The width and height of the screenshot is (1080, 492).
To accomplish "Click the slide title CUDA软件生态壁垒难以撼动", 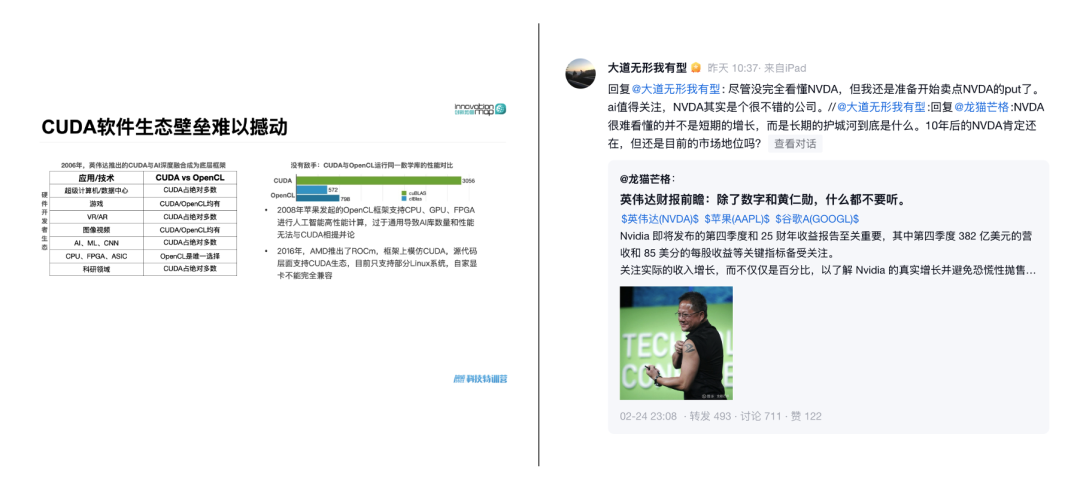I will 164,127.
